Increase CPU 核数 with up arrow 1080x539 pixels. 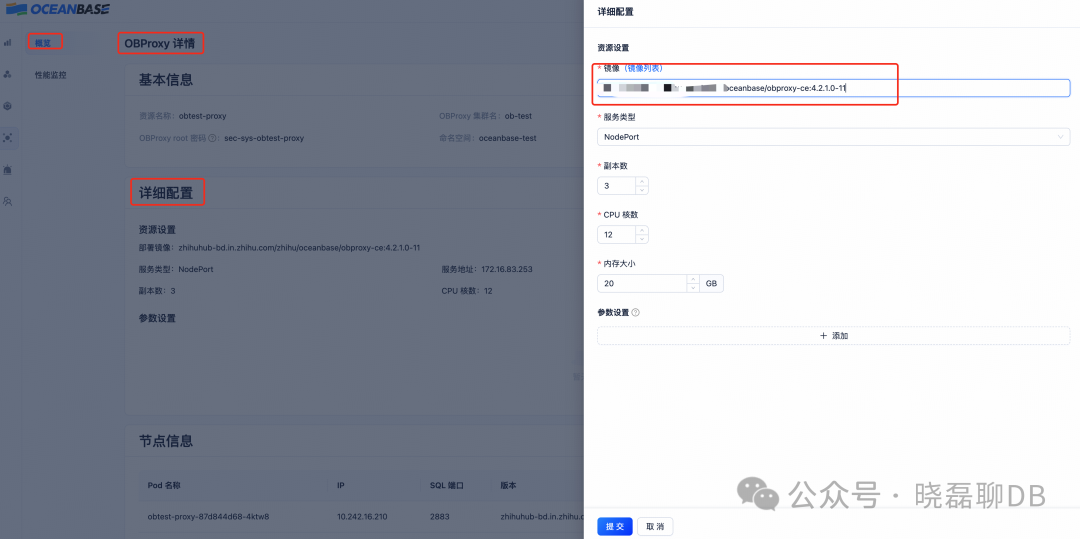(x=642, y=231)
